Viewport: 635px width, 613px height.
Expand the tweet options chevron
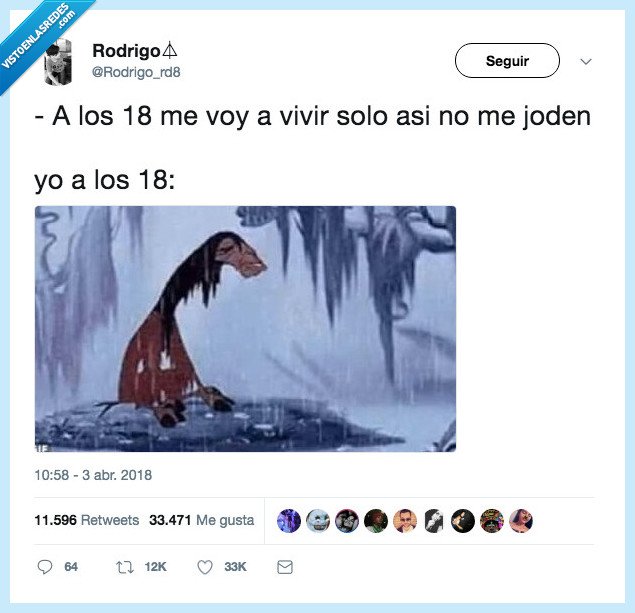[x=586, y=62]
